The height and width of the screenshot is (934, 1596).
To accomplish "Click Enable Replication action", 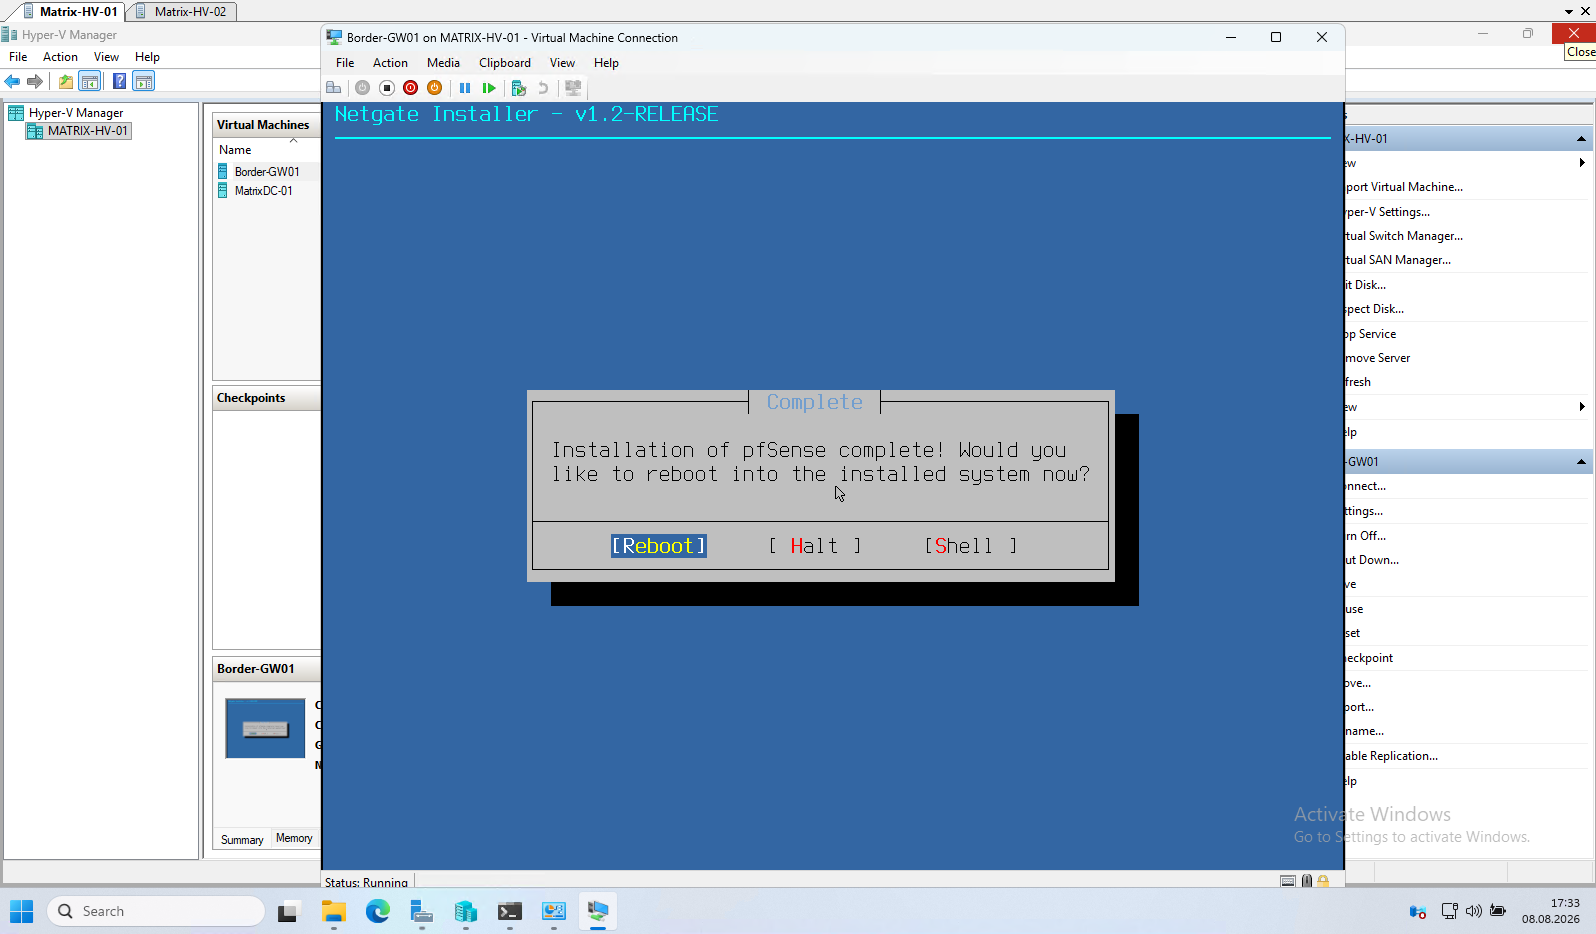I will click(x=1391, y=756).
